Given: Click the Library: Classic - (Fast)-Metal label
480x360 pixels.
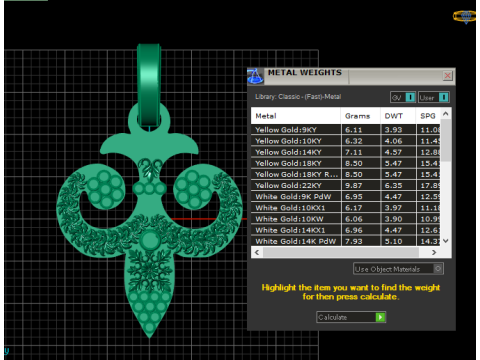Looking at the screenshot, I should [x=298, y=97].
